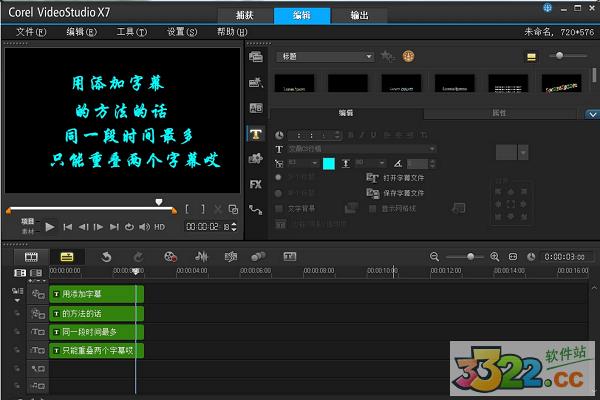This screenshot has width=600, height=400.
Task: Click the Play button in preview
Action: coord(50,227)
